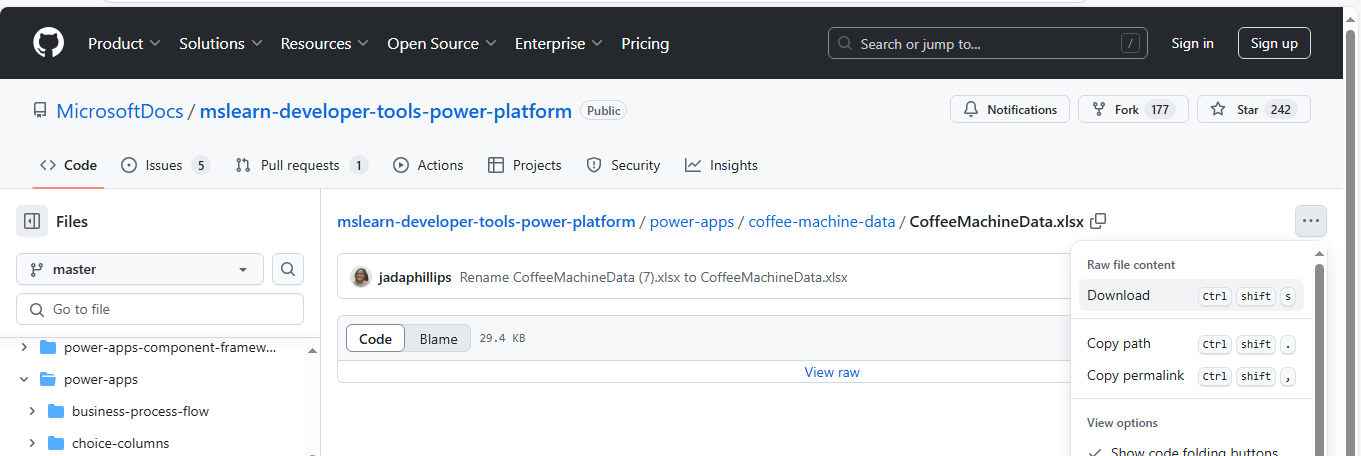This screenshot has height=456, width=1361.
Task: Click the file search magnifier button
Action: tap(288, 269)
